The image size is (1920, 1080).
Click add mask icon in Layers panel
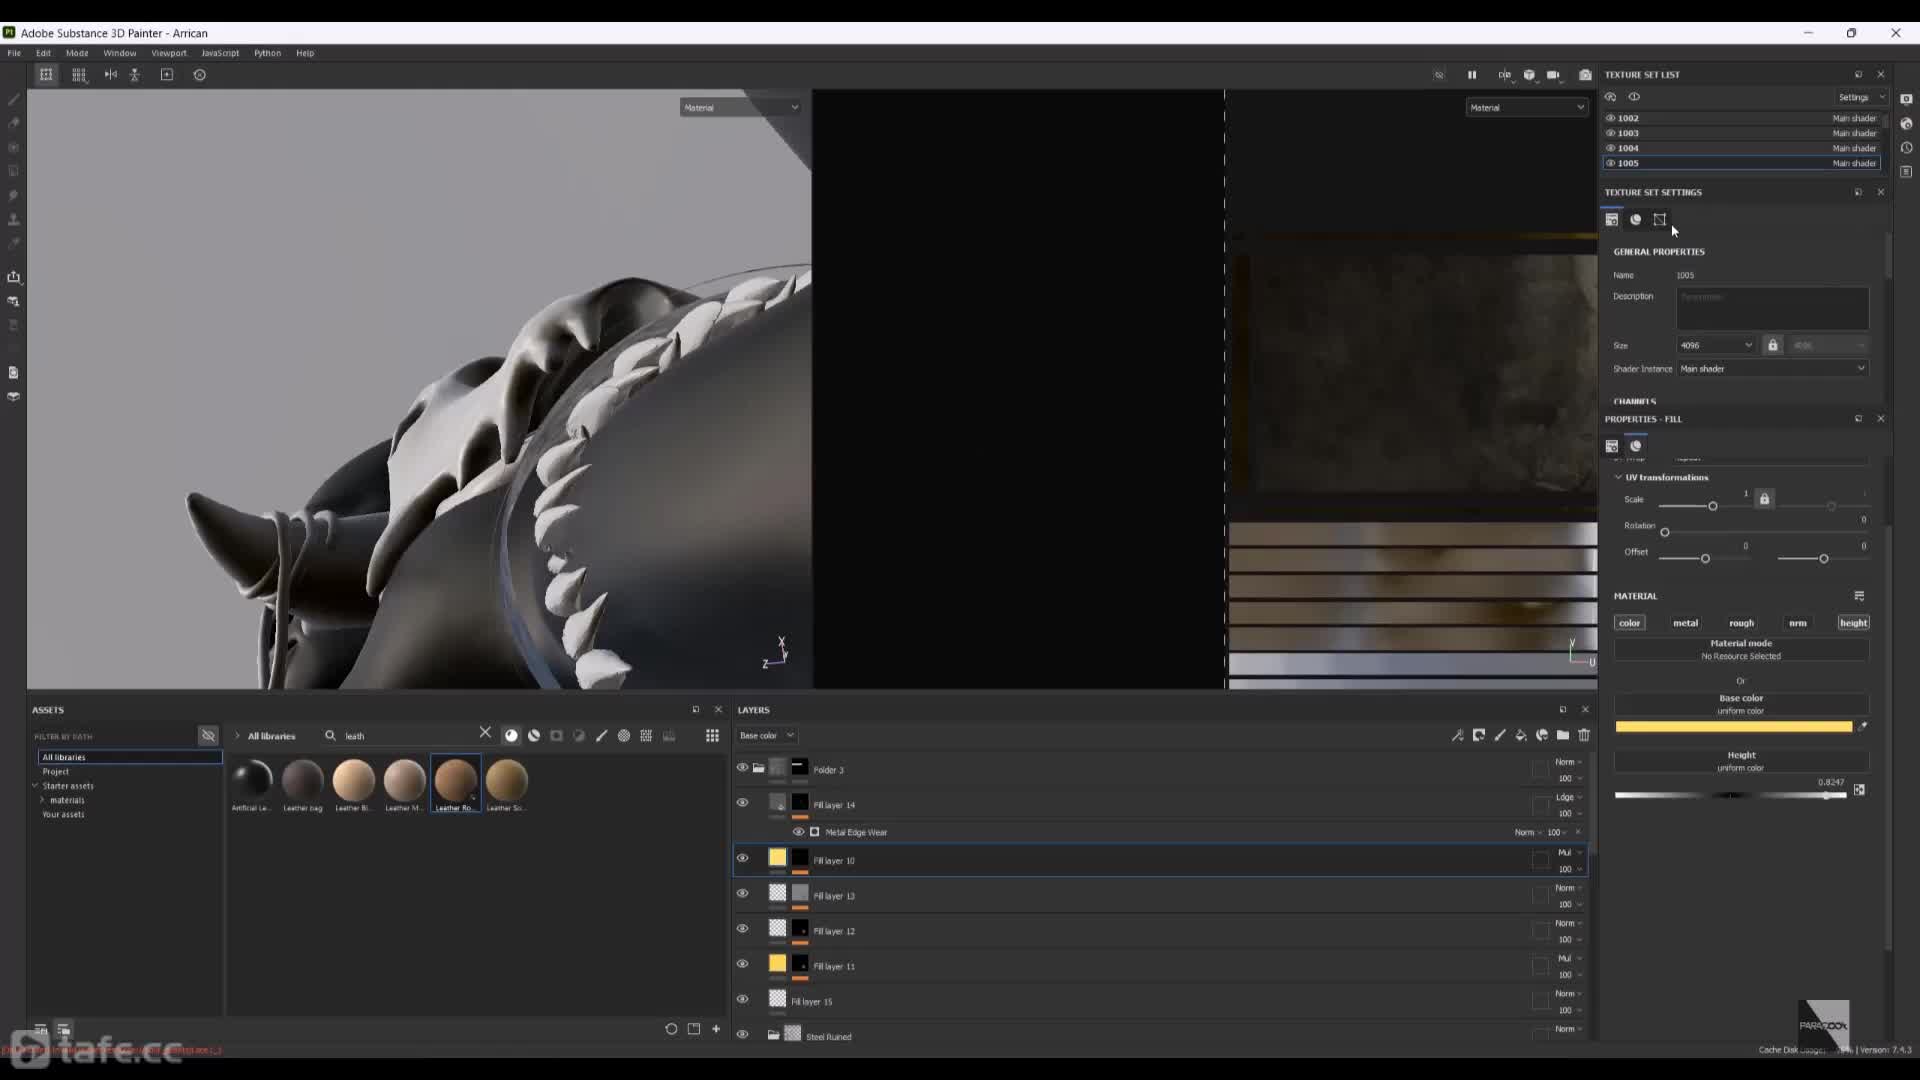coord(1479,736)
